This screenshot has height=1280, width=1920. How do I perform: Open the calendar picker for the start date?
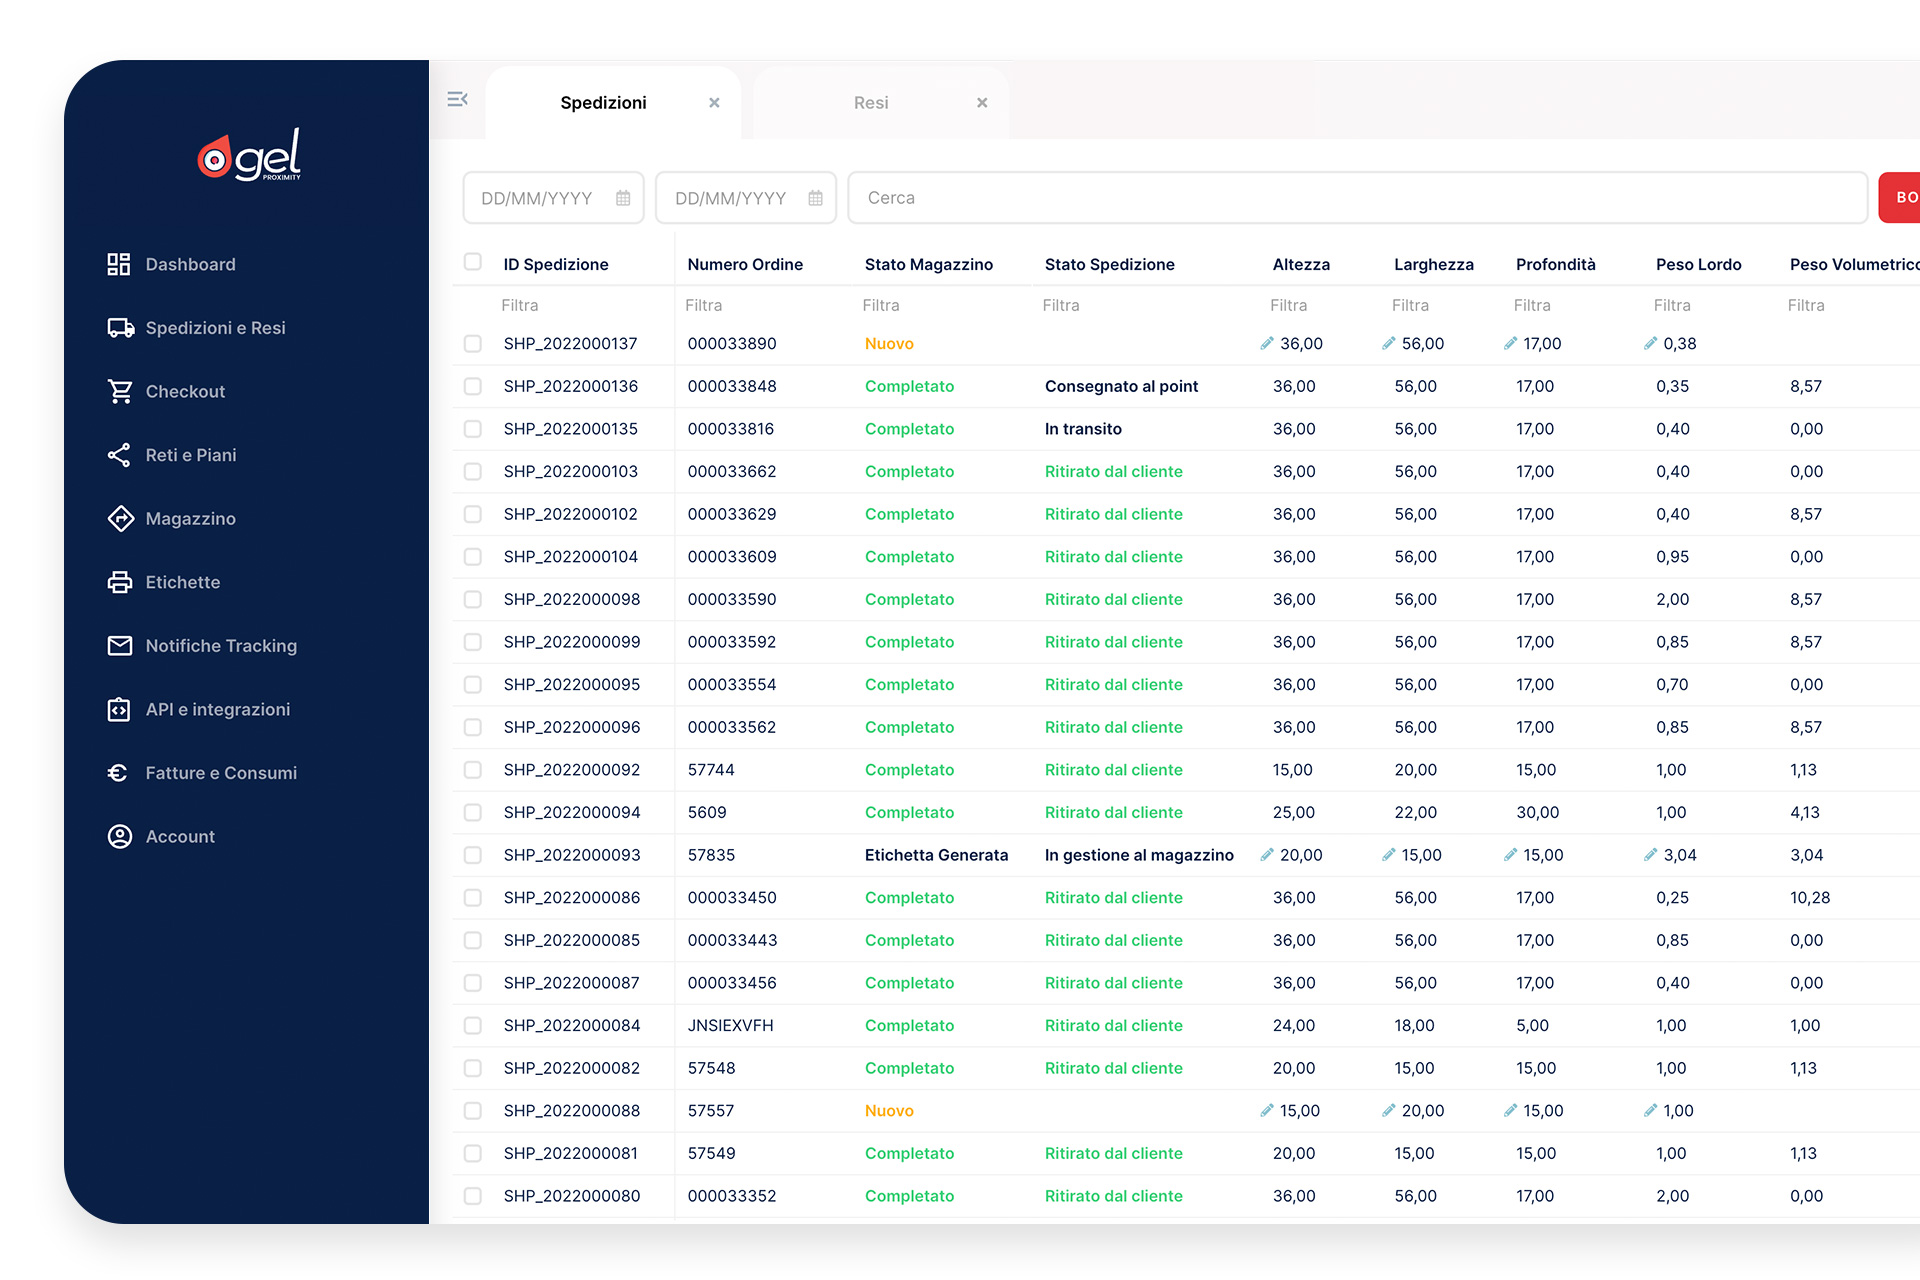click(x=624, y=197)
